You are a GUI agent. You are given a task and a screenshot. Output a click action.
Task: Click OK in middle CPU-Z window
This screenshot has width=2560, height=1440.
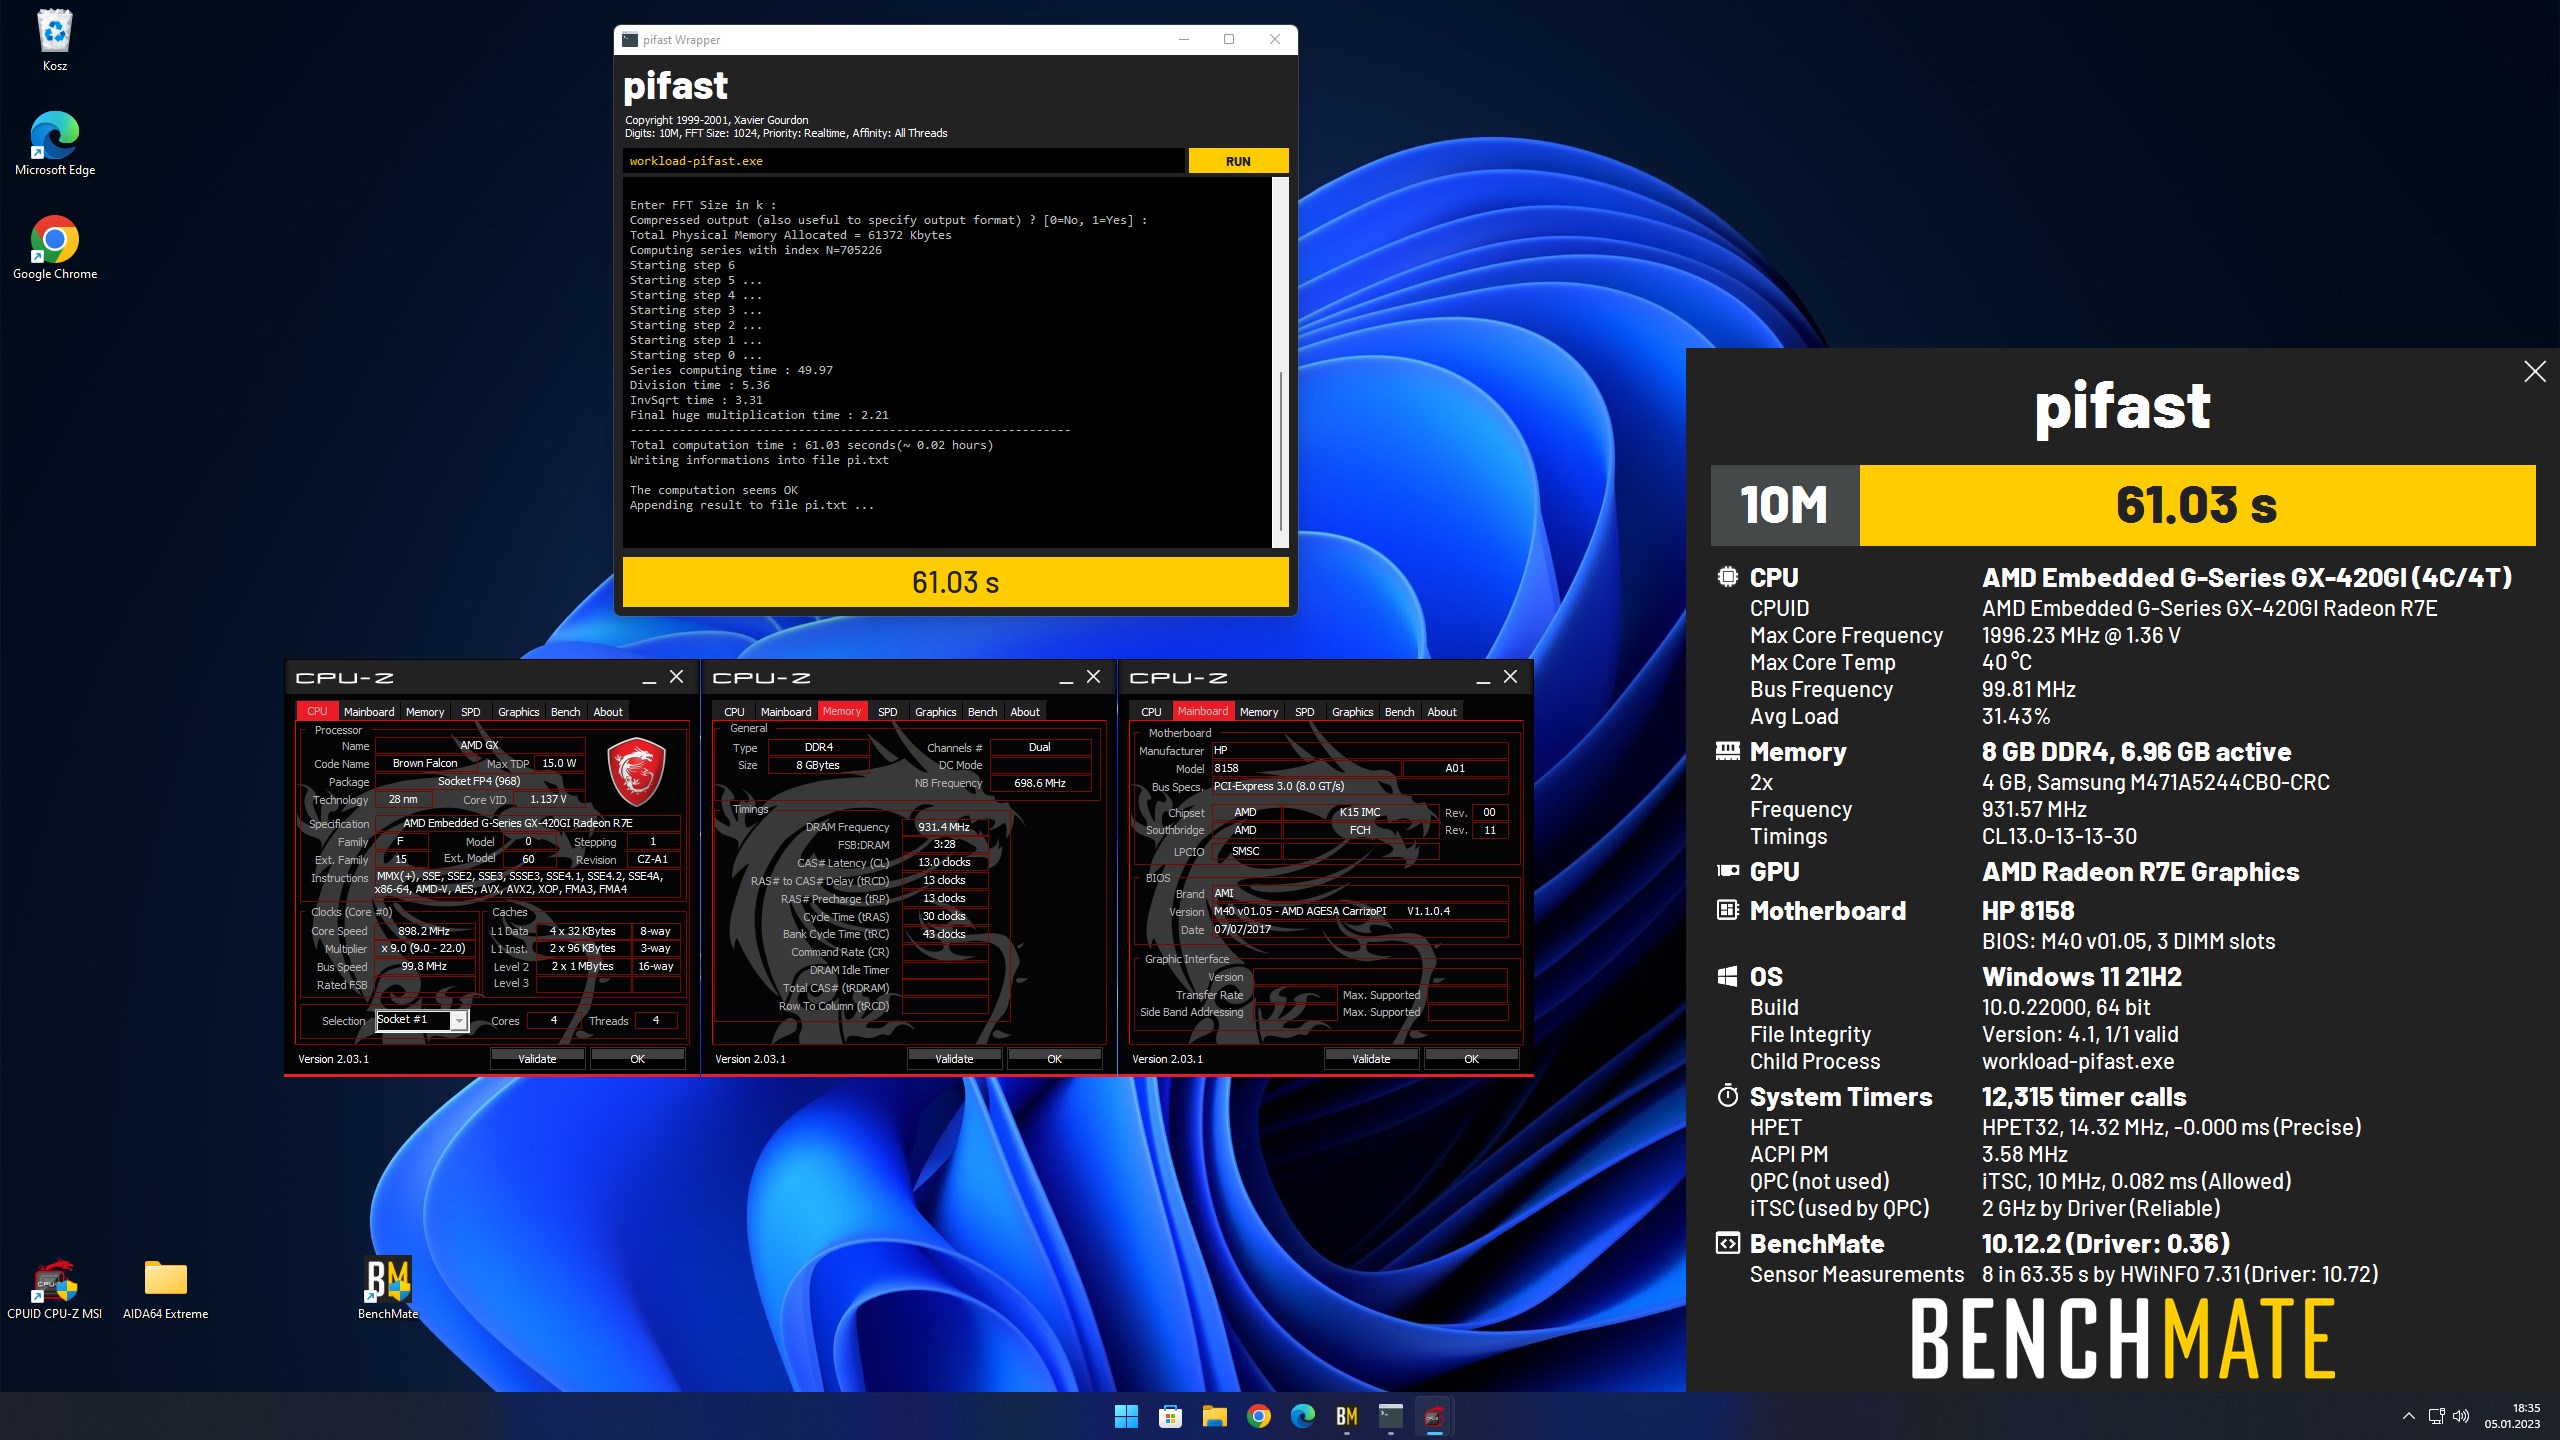(1054, 1058)
